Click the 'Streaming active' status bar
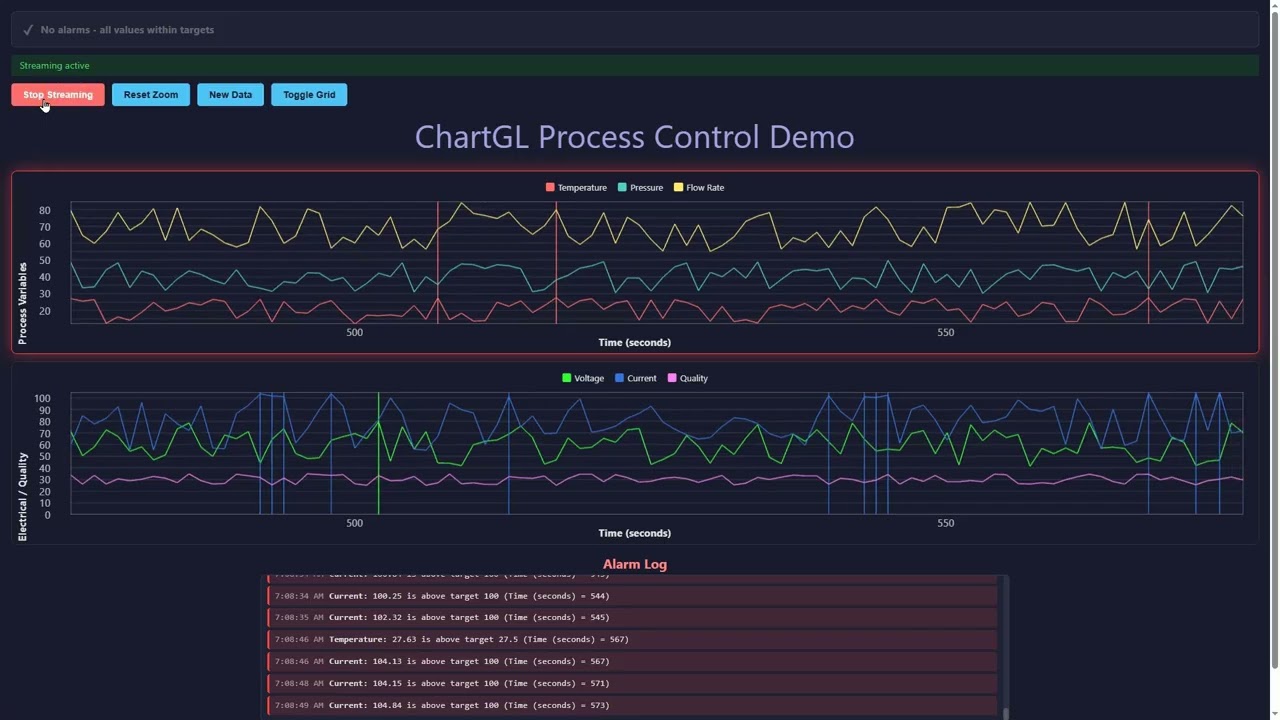The width and height of the screenshot is (1280, 720). (635, 66)
